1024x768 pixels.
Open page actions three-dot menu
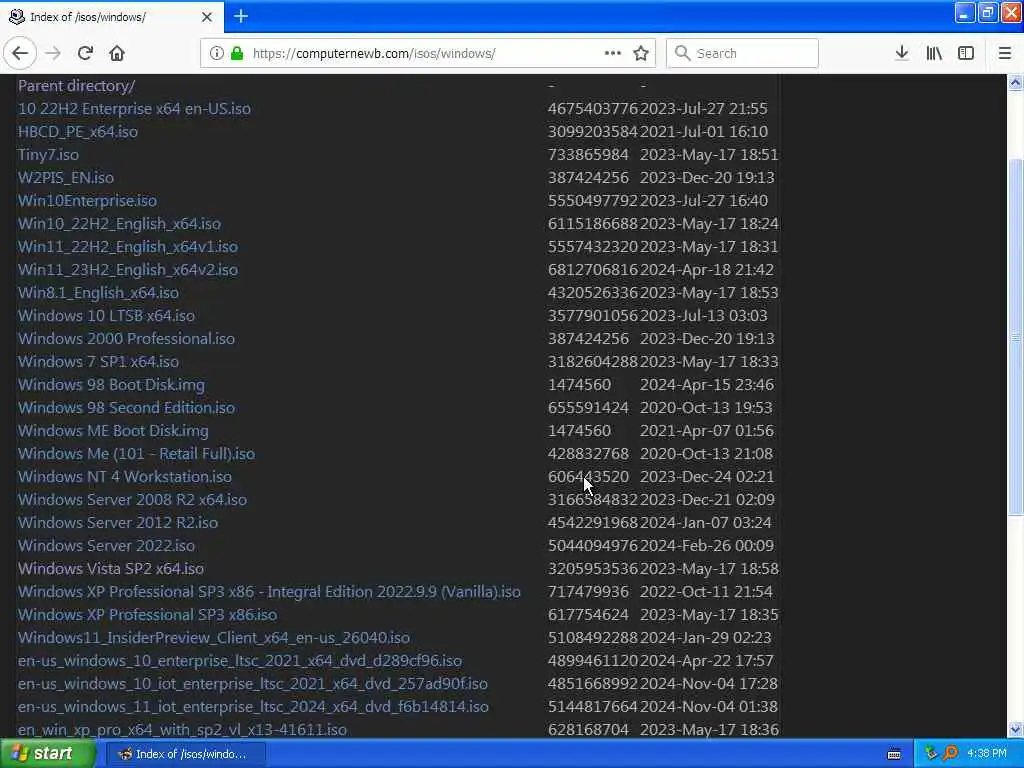click(613, 54)
